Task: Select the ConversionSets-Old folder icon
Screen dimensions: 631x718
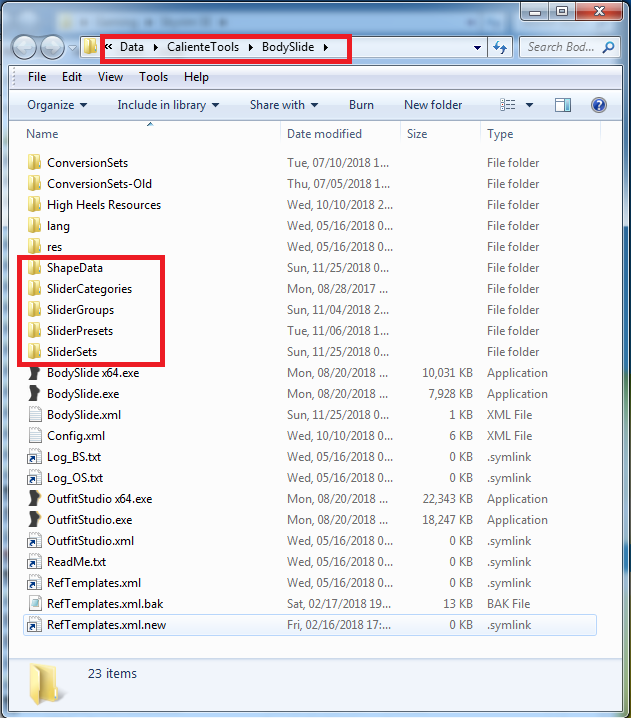Action: [x=34, y=184]
